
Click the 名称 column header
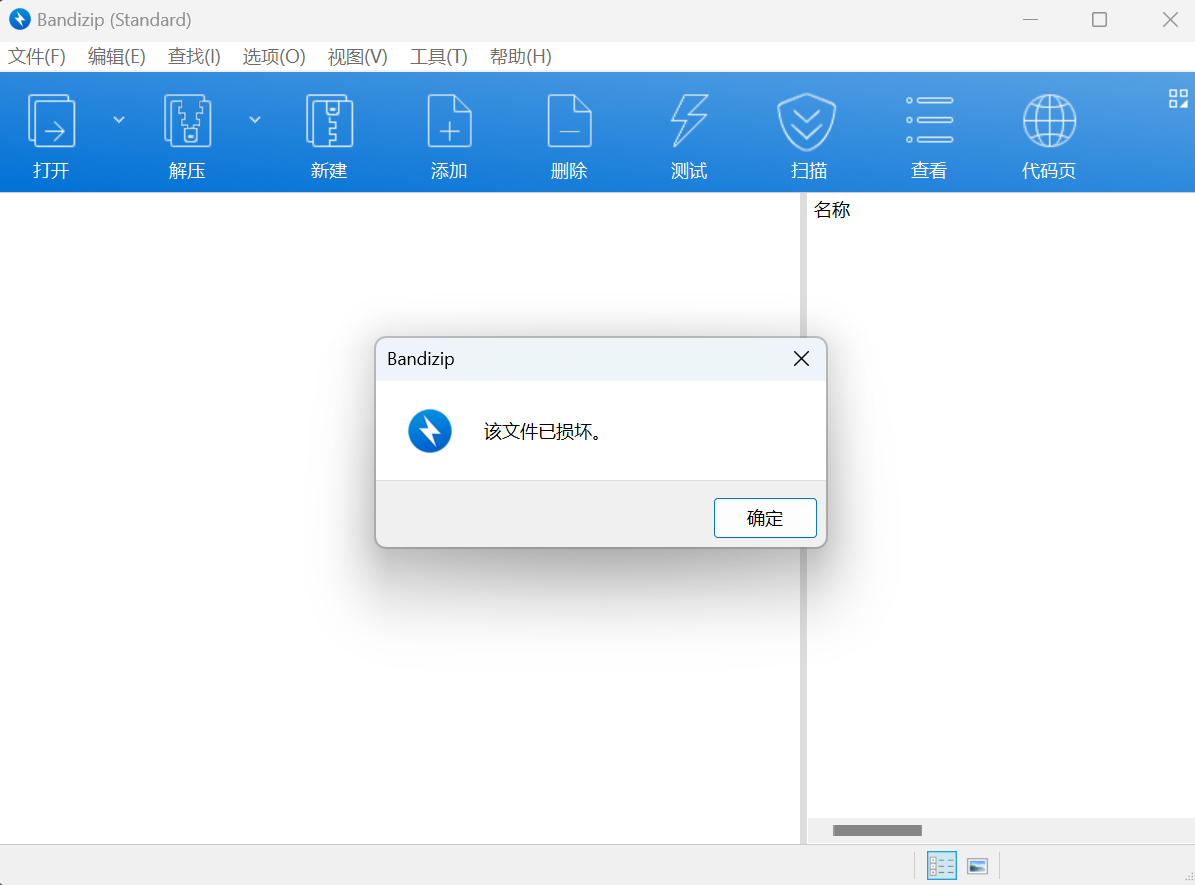point(831,210)
